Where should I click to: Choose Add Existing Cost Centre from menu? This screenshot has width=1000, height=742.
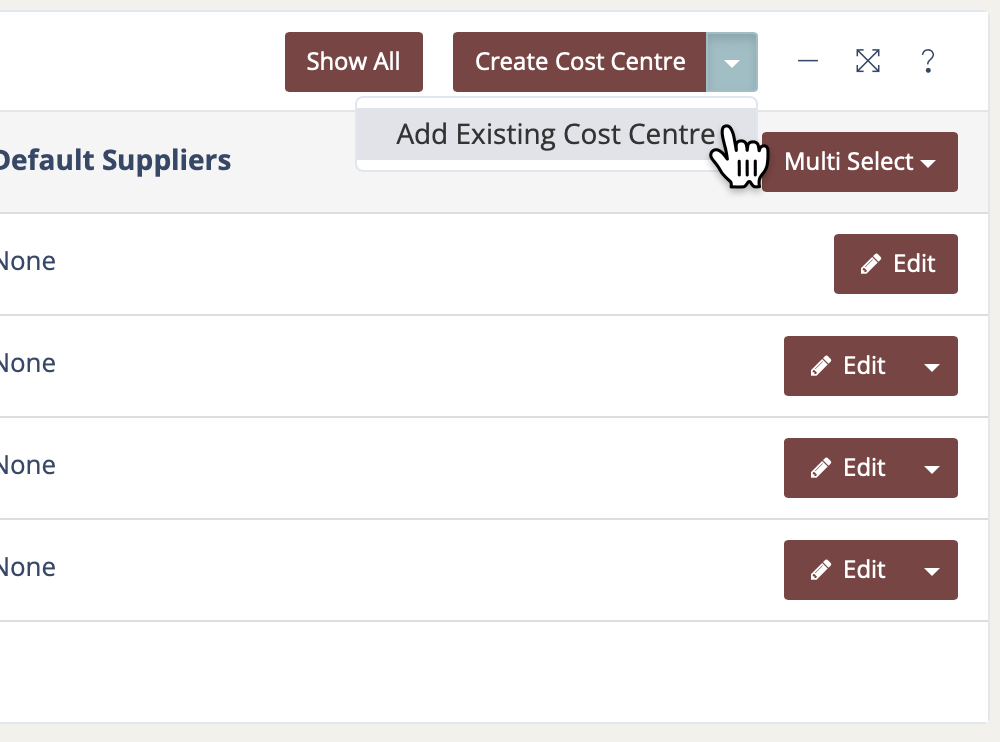[555, 134]
